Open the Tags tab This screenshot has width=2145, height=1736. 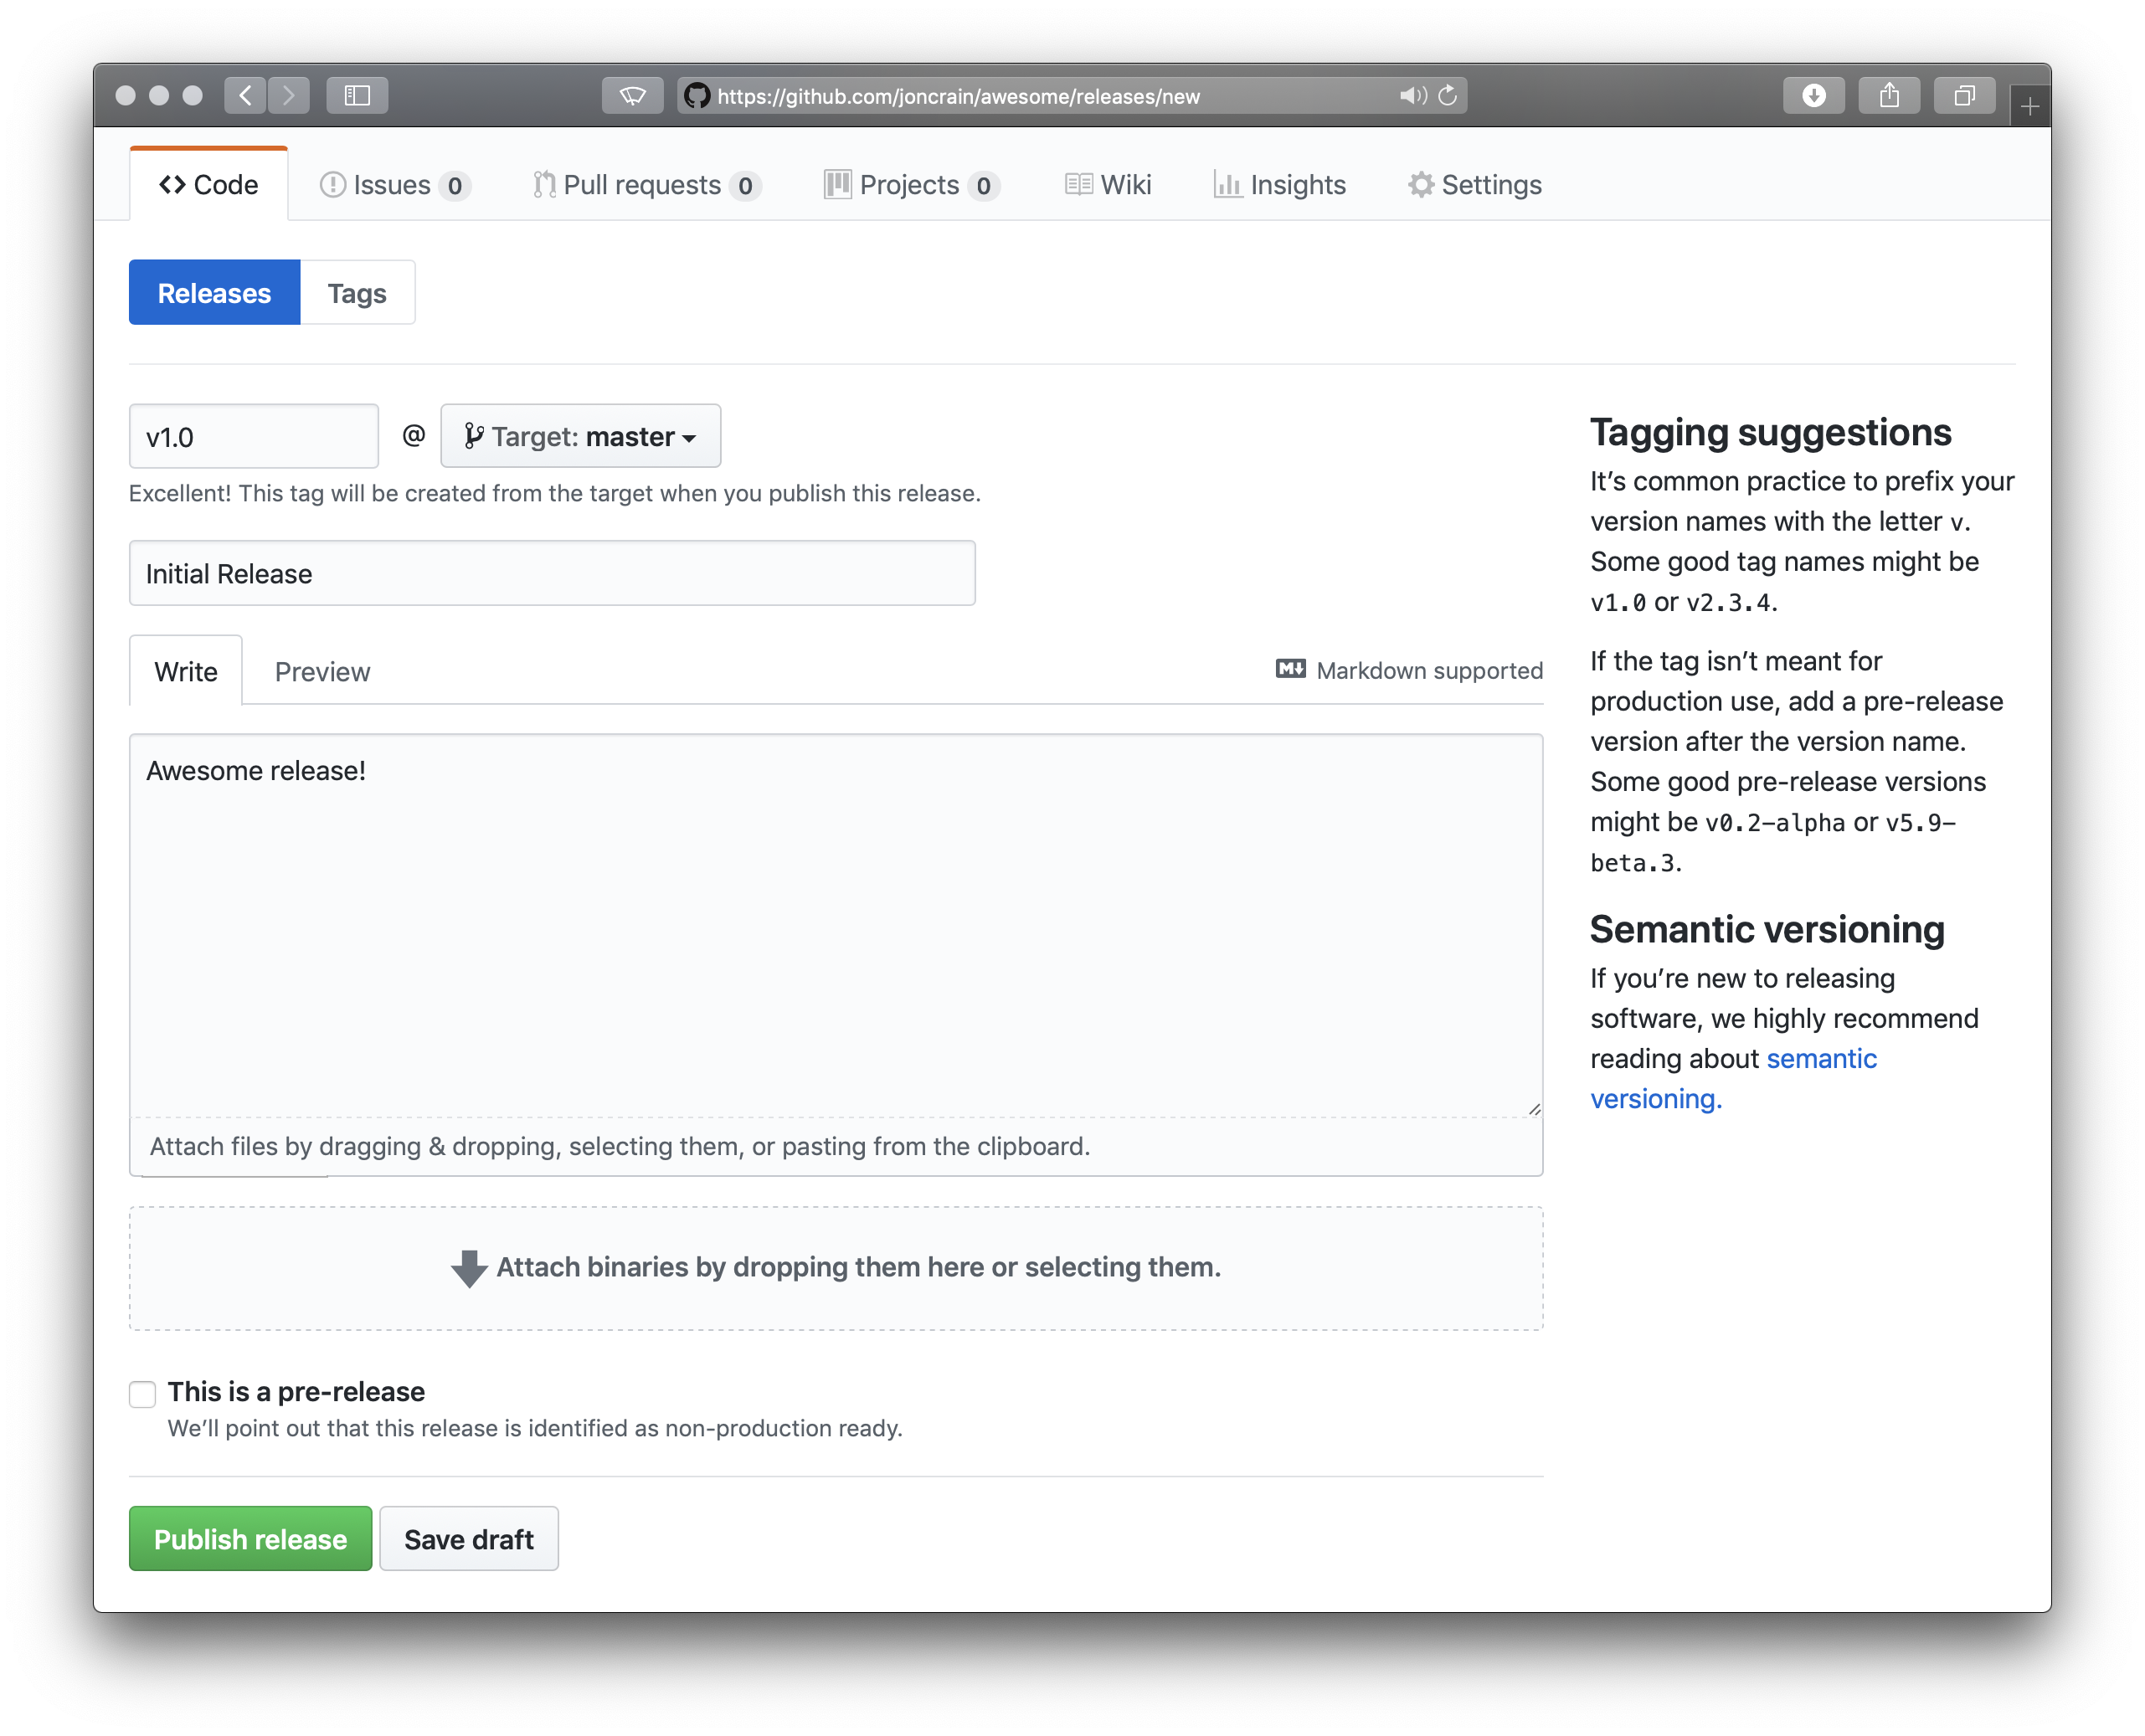357,294
